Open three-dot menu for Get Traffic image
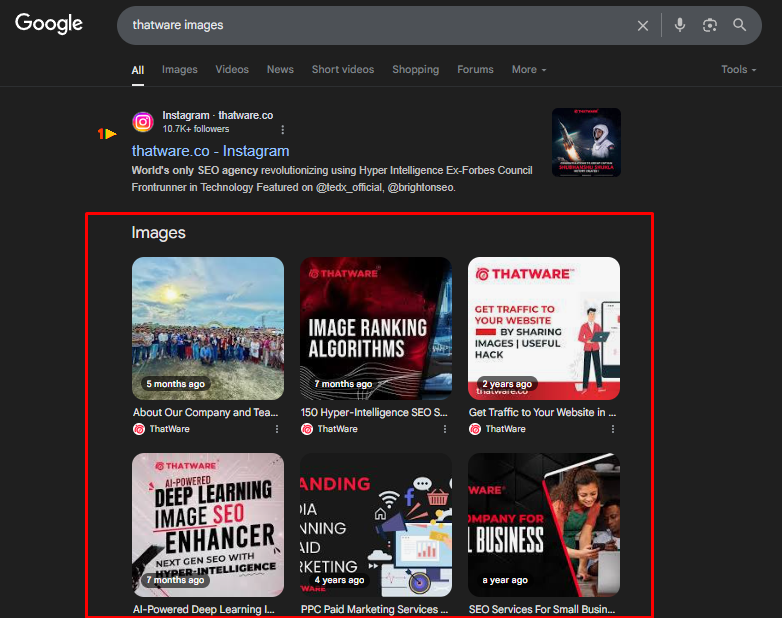The image size is (782, 618). point(613,429)
